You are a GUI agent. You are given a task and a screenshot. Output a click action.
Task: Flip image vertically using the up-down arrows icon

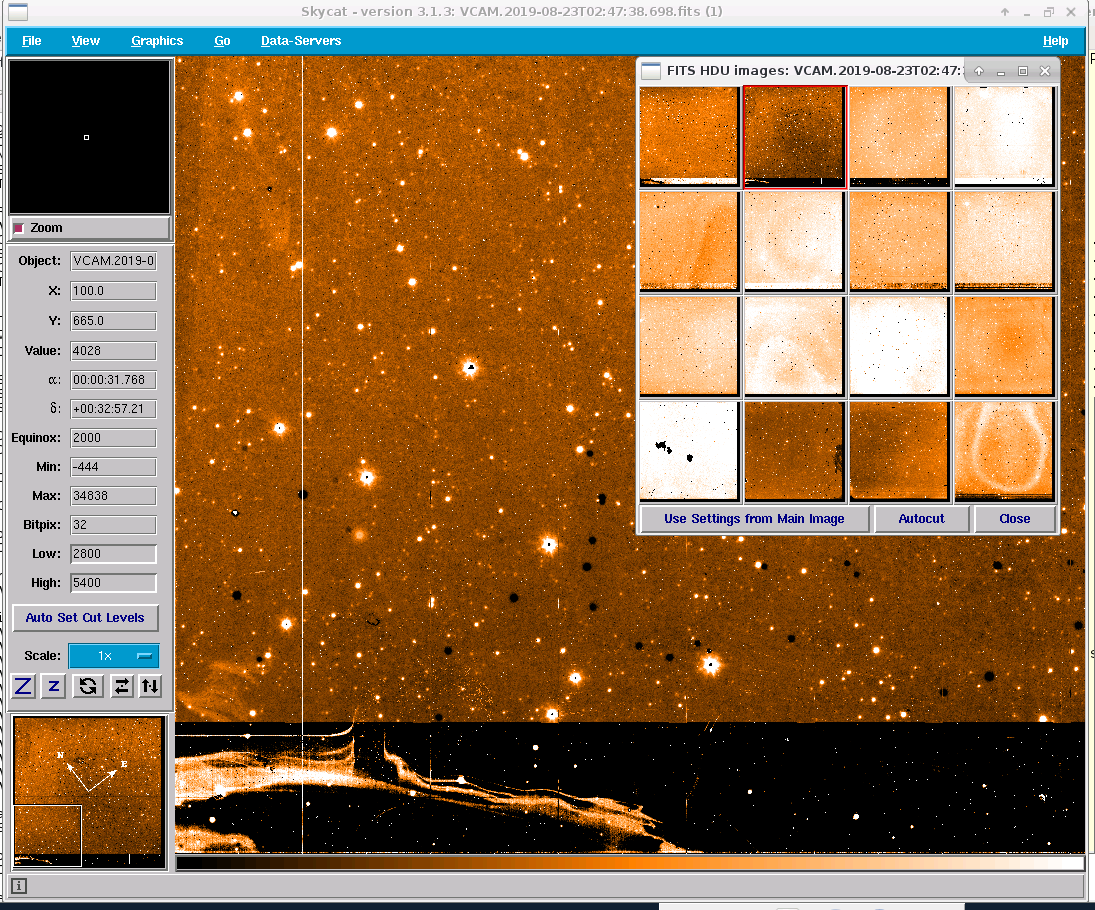(149, 686)
